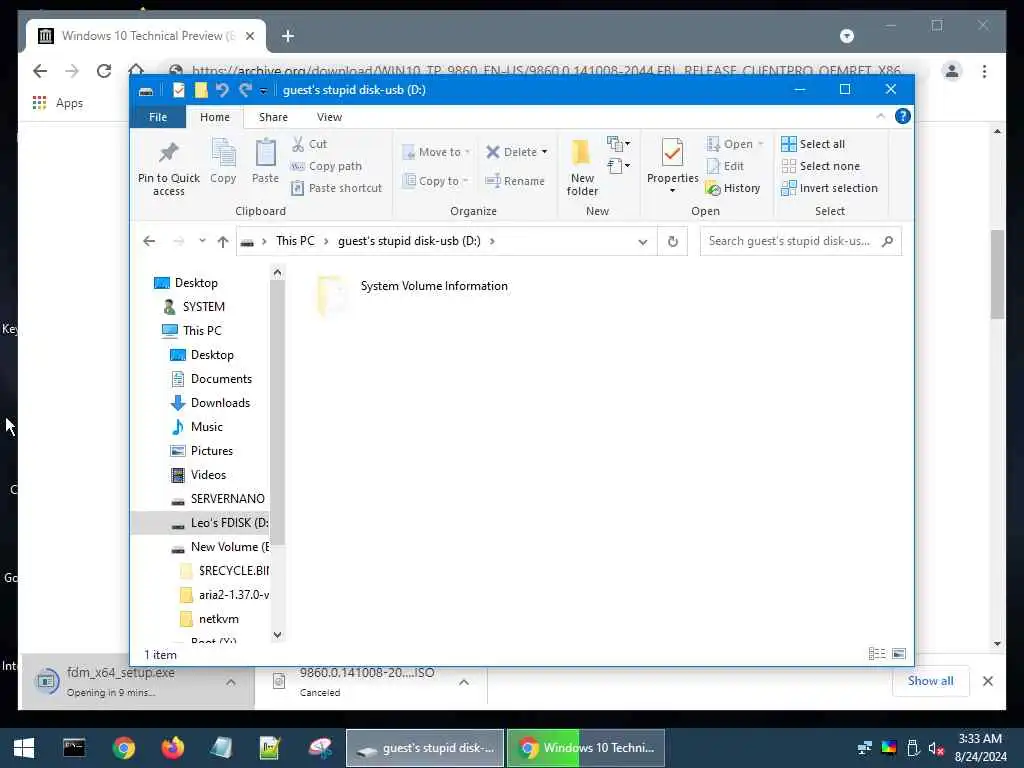
Task: Click This PC in address breadcrumb
Action: tap(295, 241)
